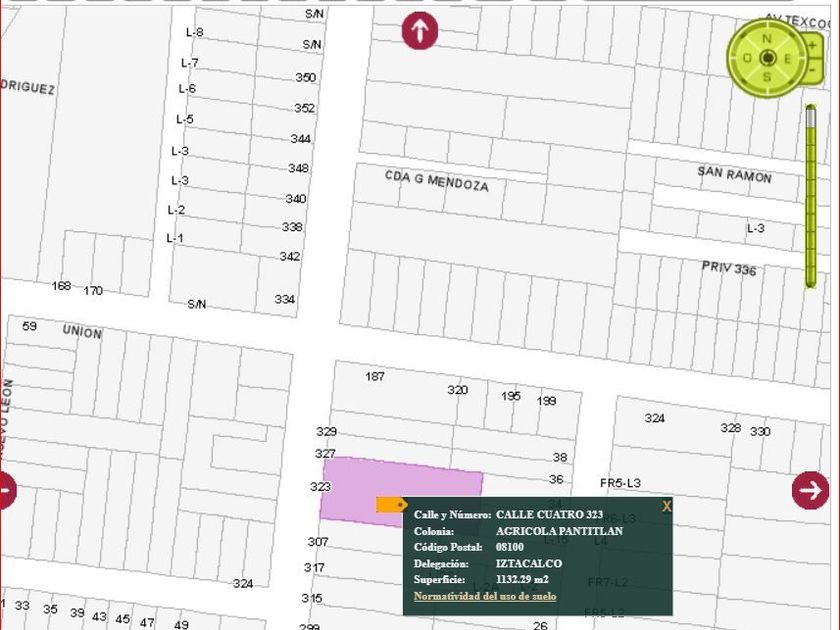Click lot number 334 label
This screenshot has height=630, width=840.
284,299
